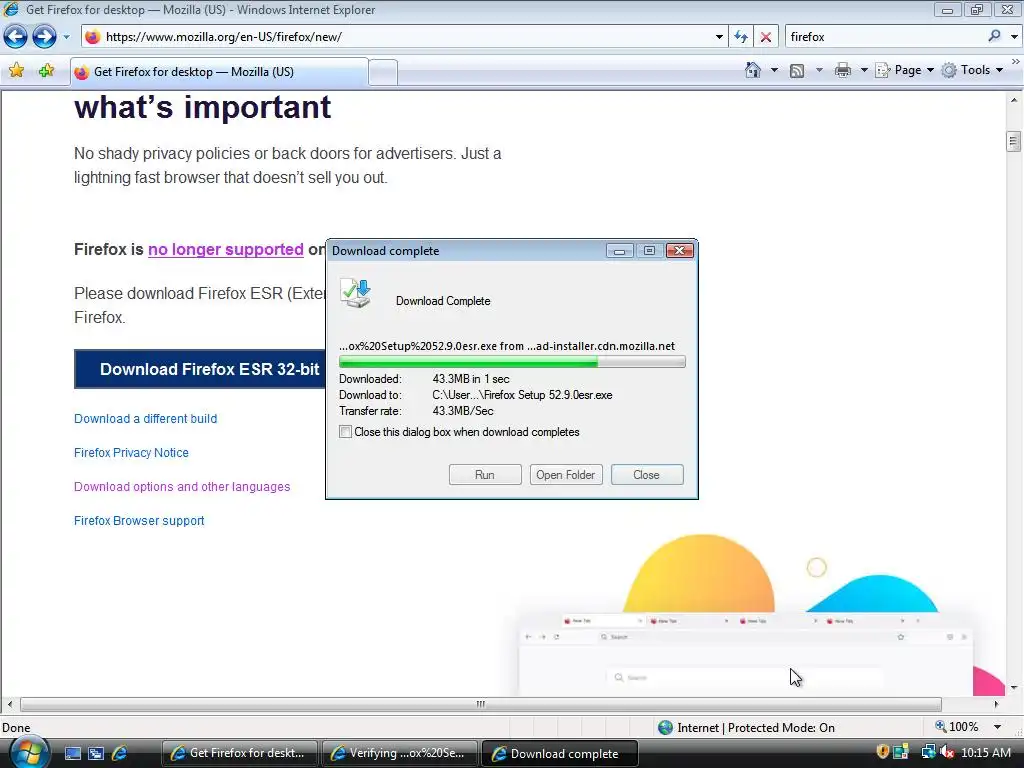The height and width of the screenshot is (768, 1024).
Task: Expand the Feeds dropdown arrow
Action: click(x=819, y=70)
